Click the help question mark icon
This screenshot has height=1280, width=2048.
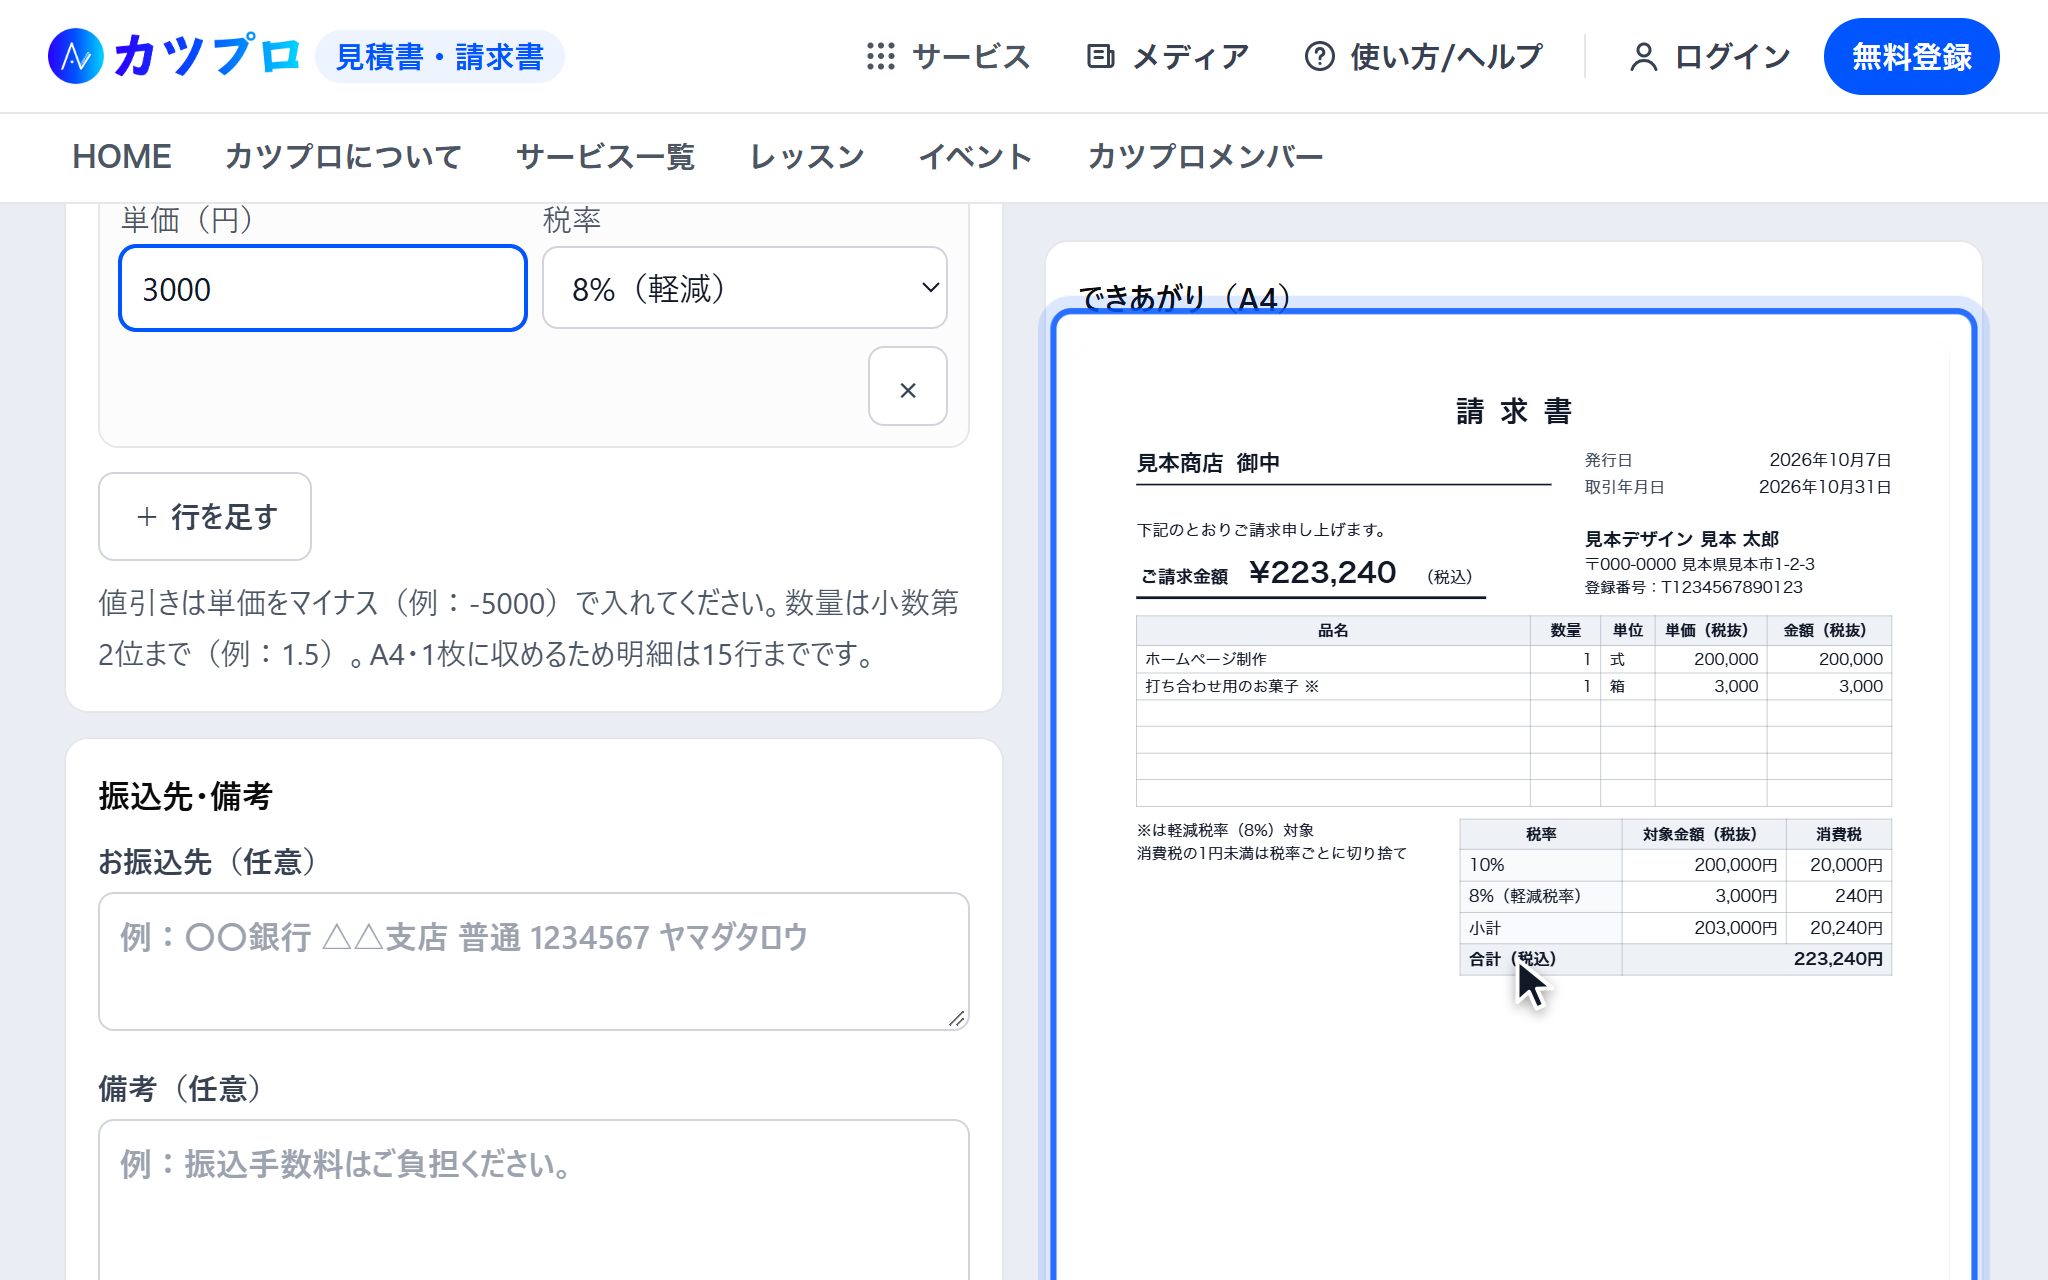point(1320,56)
